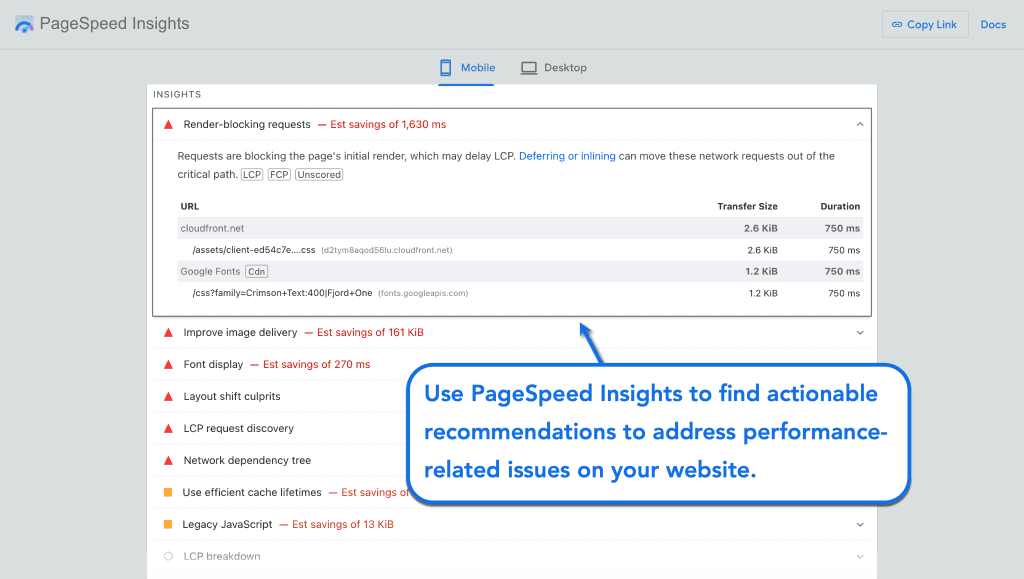Click the /css?family=Crimson+Text URL

click(x=282, y=293)
